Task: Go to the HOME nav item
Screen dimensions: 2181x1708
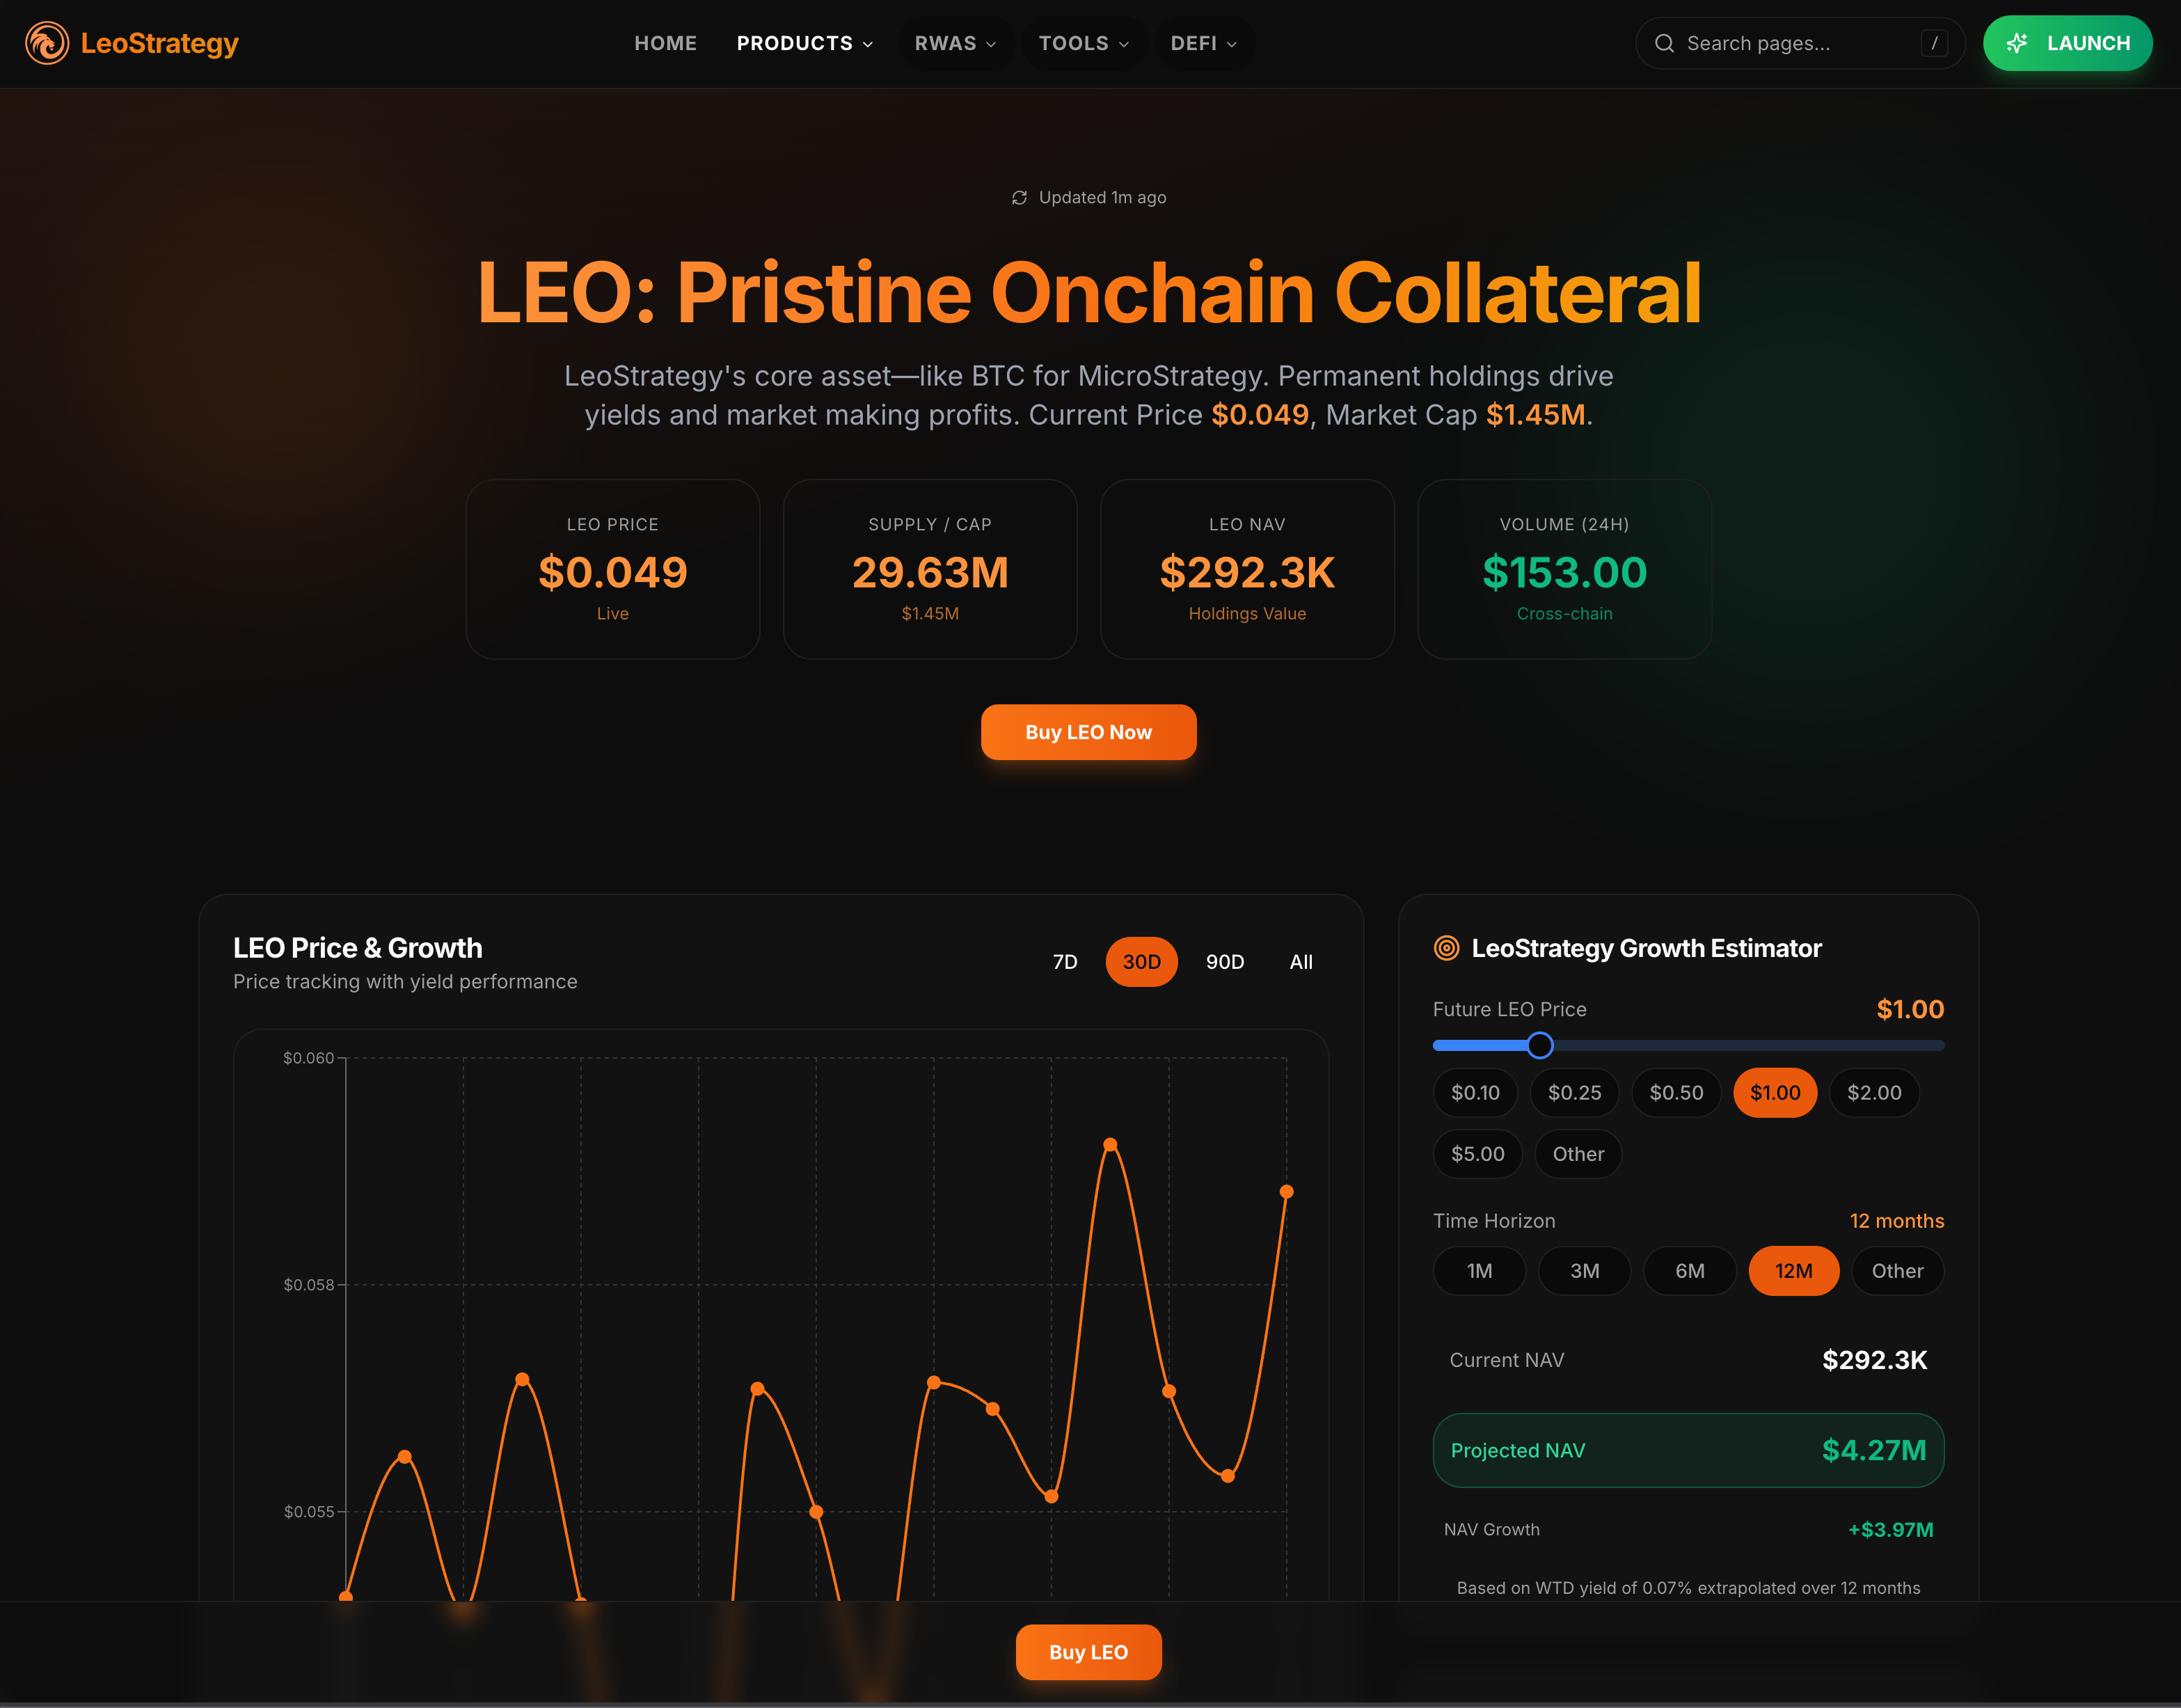Action: [x=665, y=43]
